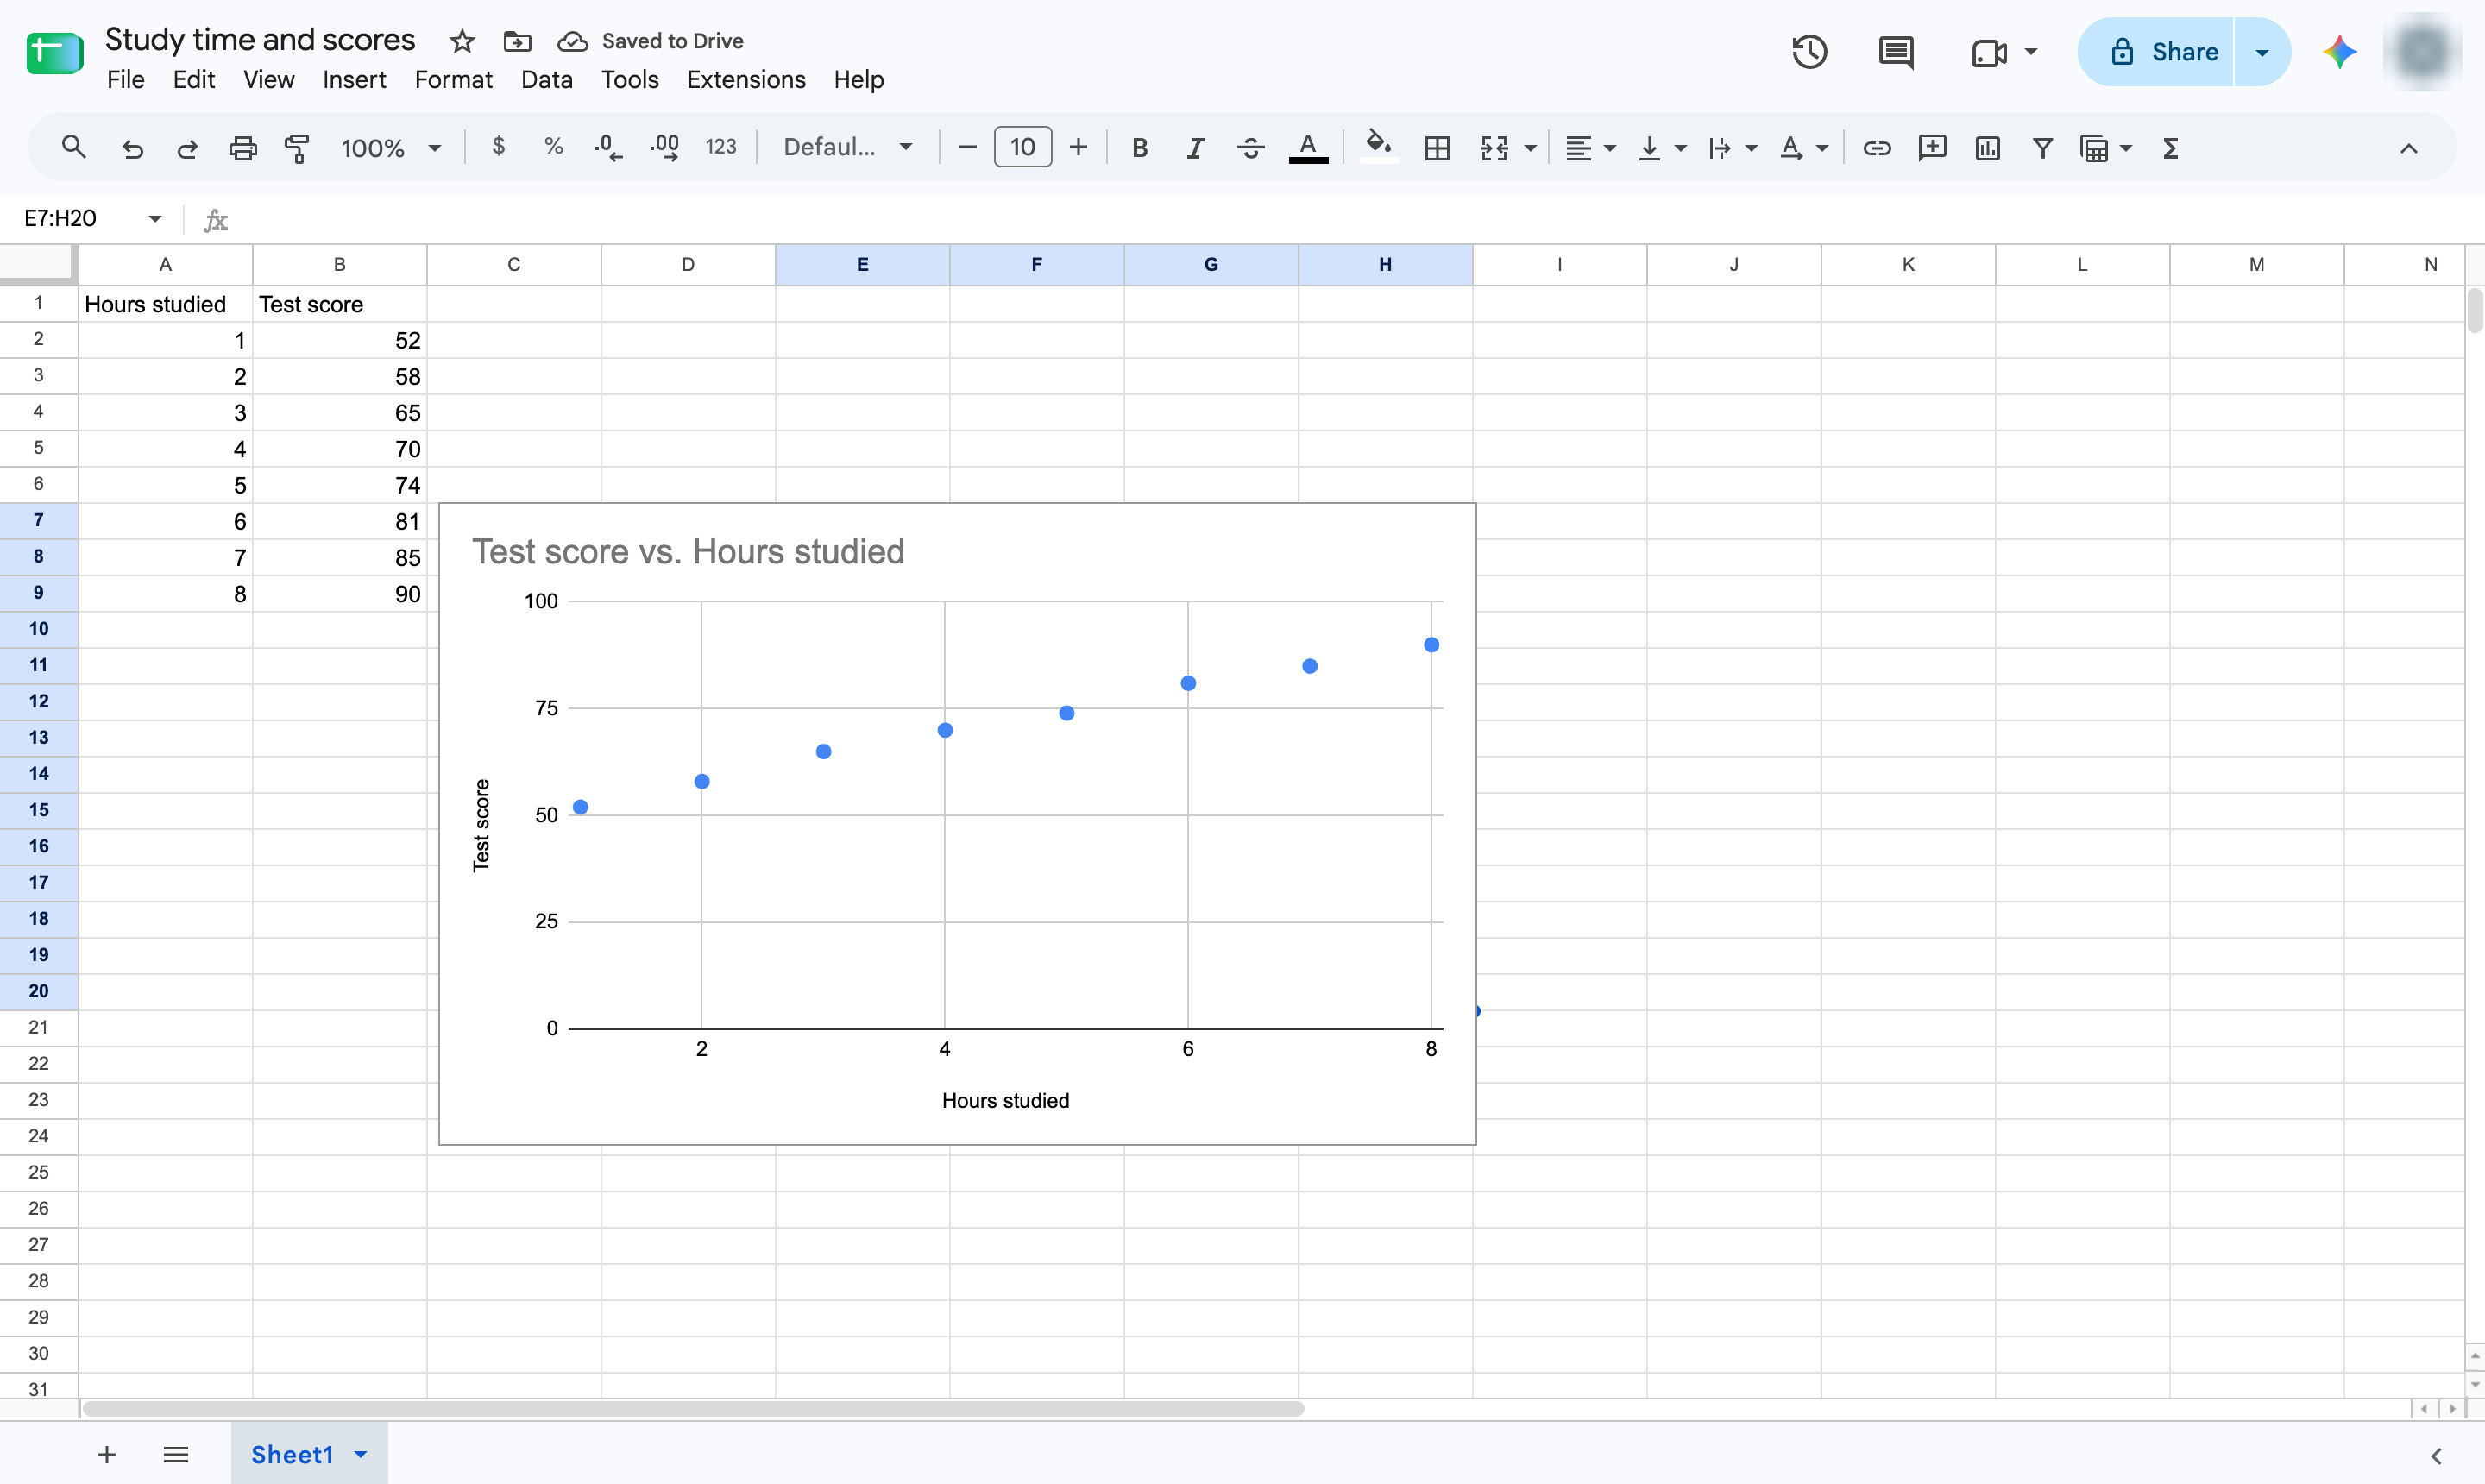Screen dimensions: 2485x1484
Task: Increase decimal places
Action: 664,148
